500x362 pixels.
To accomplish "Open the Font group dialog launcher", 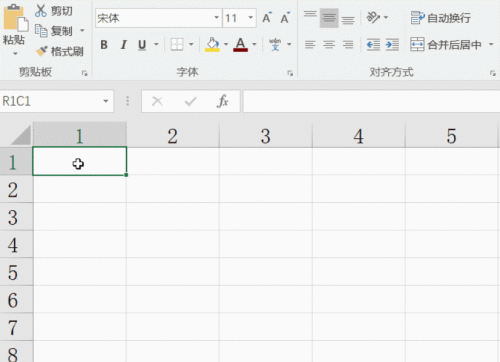I will pos(290,73).
